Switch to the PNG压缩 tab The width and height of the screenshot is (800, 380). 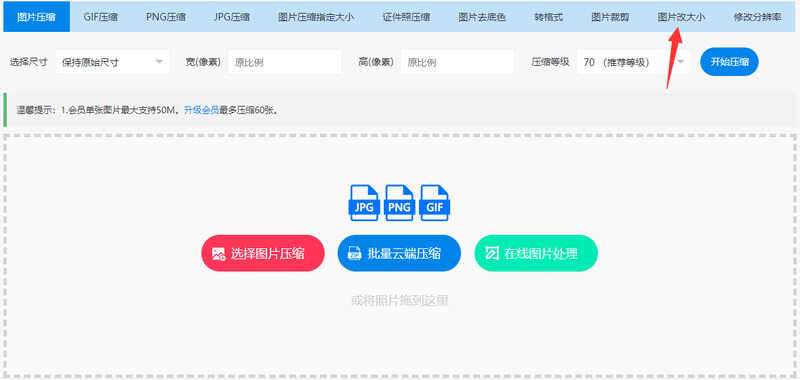(166, 17)
